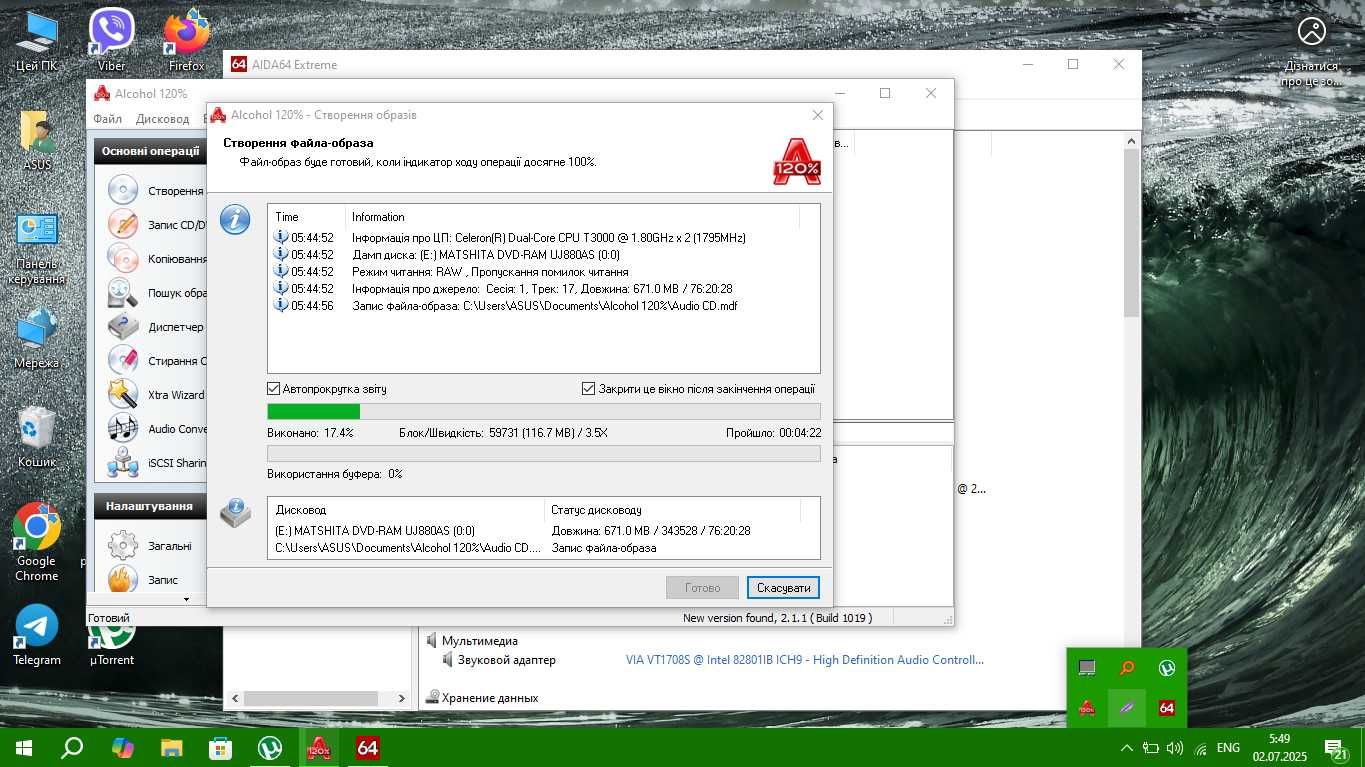Select the Кошик recycle bin
Viewport: 1365px width, 767px height.
tap(37, 437)
